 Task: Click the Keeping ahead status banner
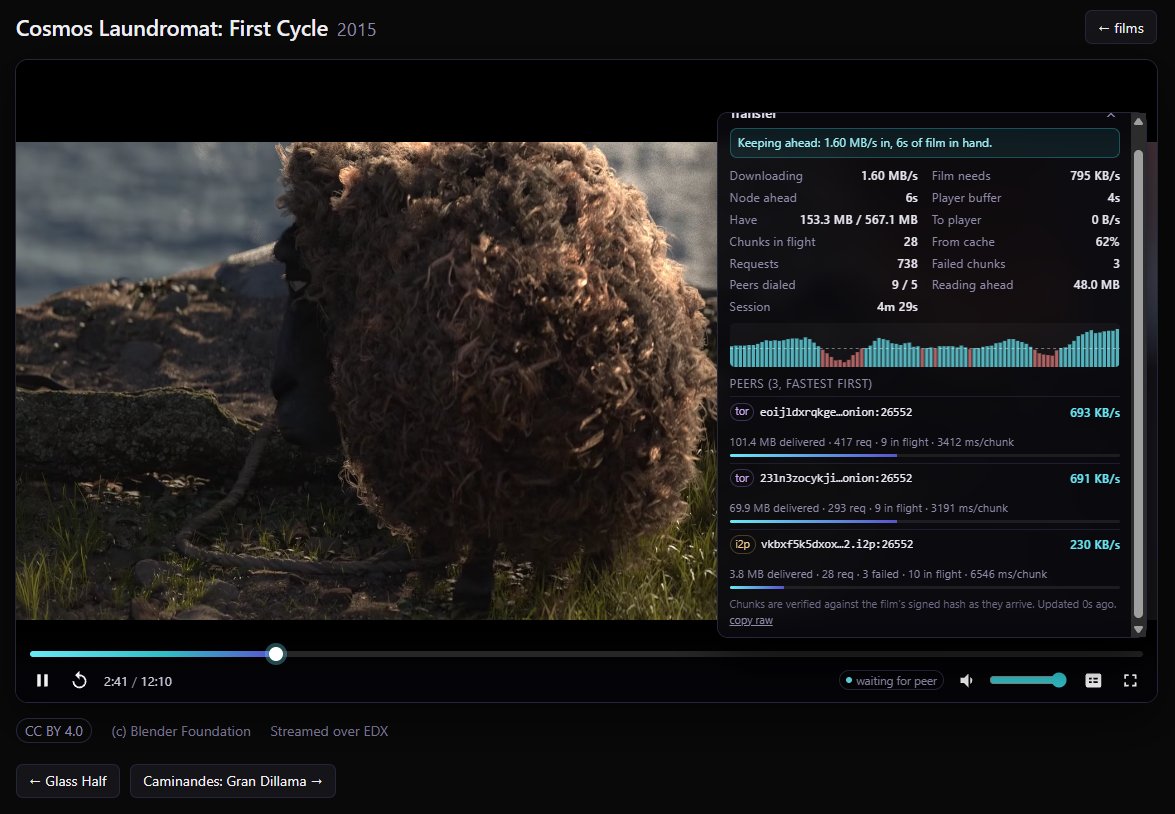coord(925,143)
